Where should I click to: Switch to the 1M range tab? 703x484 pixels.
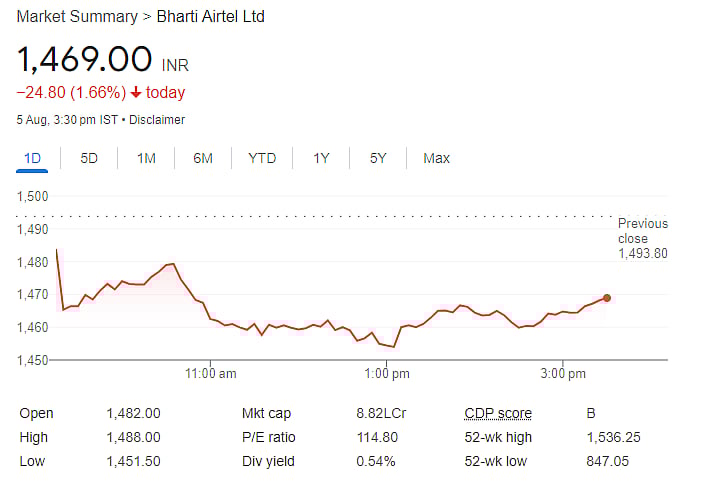click(146, 158)
